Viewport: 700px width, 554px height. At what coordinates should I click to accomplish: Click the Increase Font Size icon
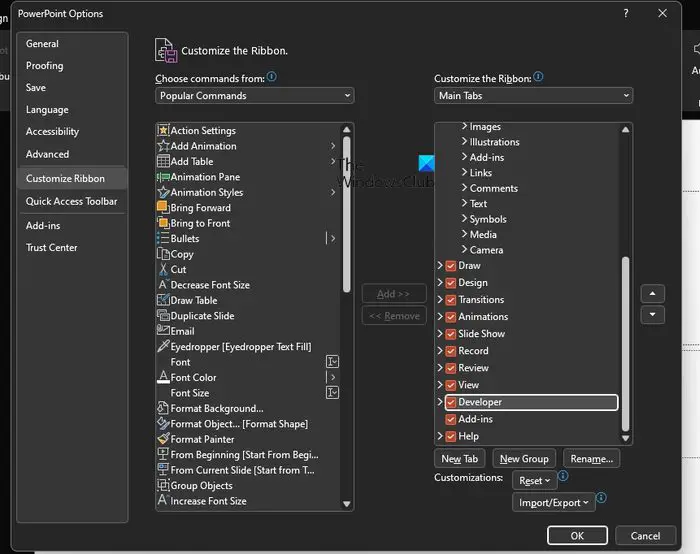coord(163,500)
